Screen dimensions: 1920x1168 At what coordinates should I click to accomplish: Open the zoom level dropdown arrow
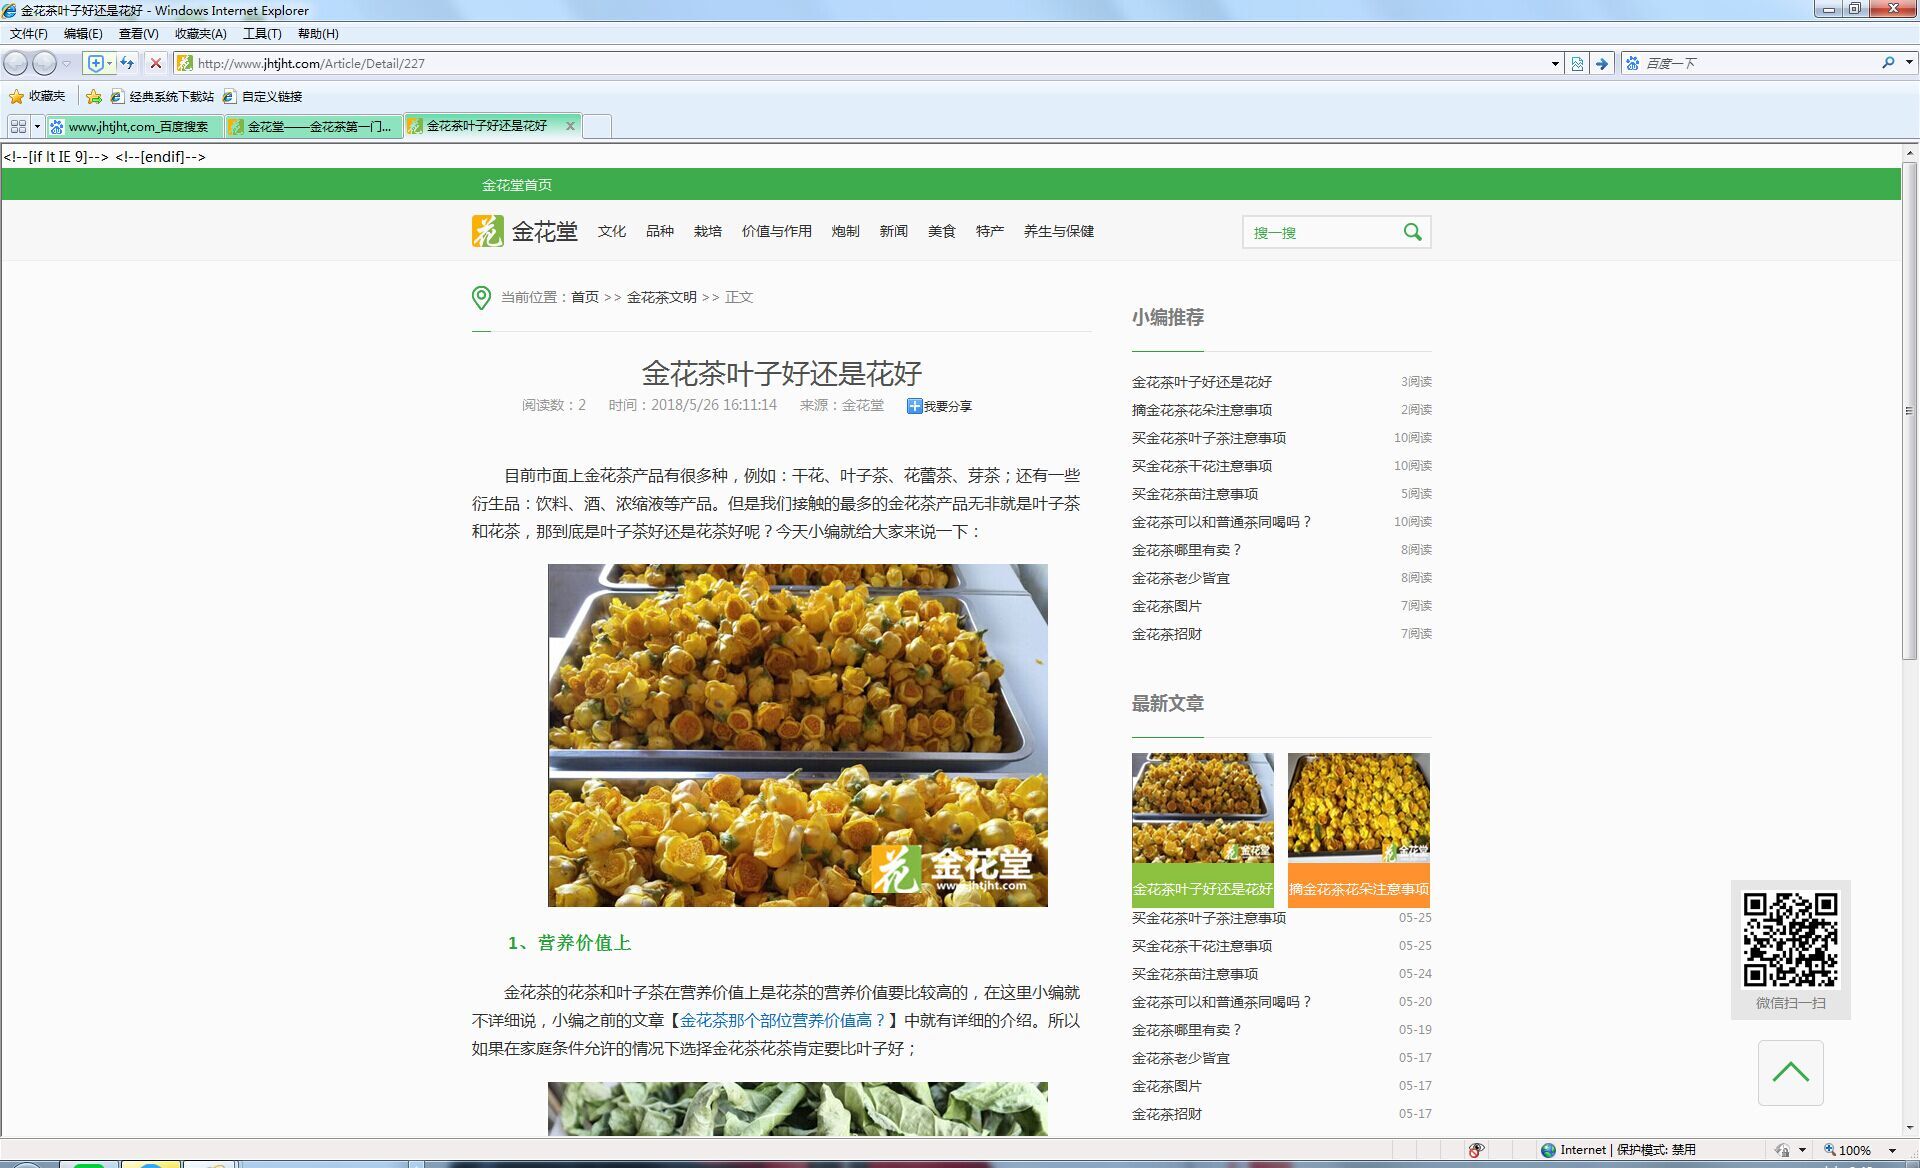point(1892,1150)
